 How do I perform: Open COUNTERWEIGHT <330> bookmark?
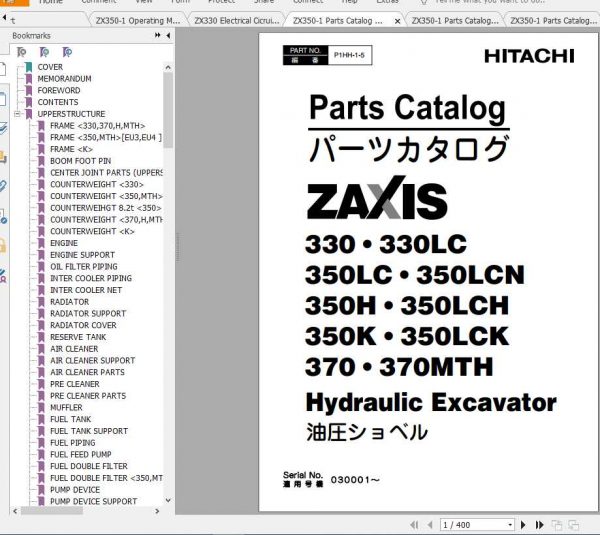coord(97,184)
